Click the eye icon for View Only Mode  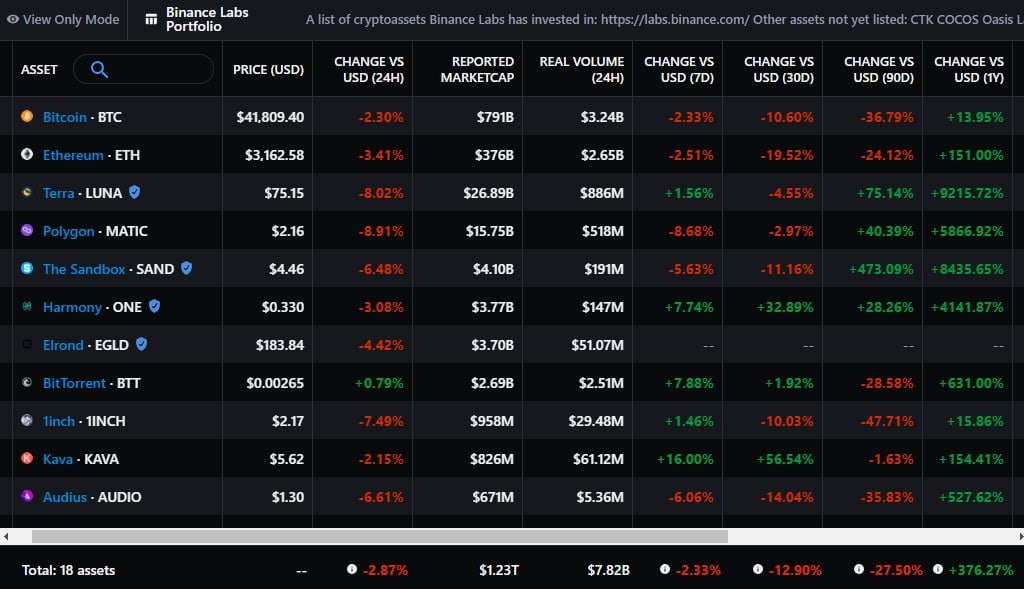[12, 20]
